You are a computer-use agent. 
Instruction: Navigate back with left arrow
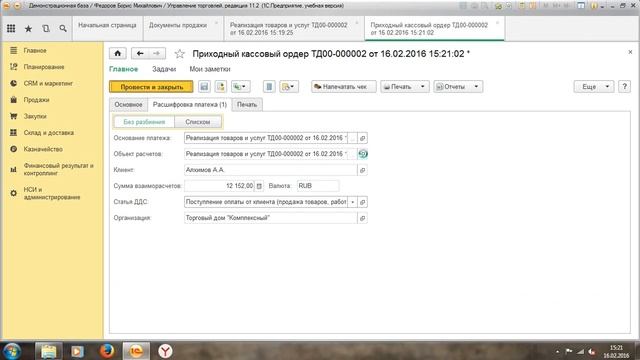(140, 53)
